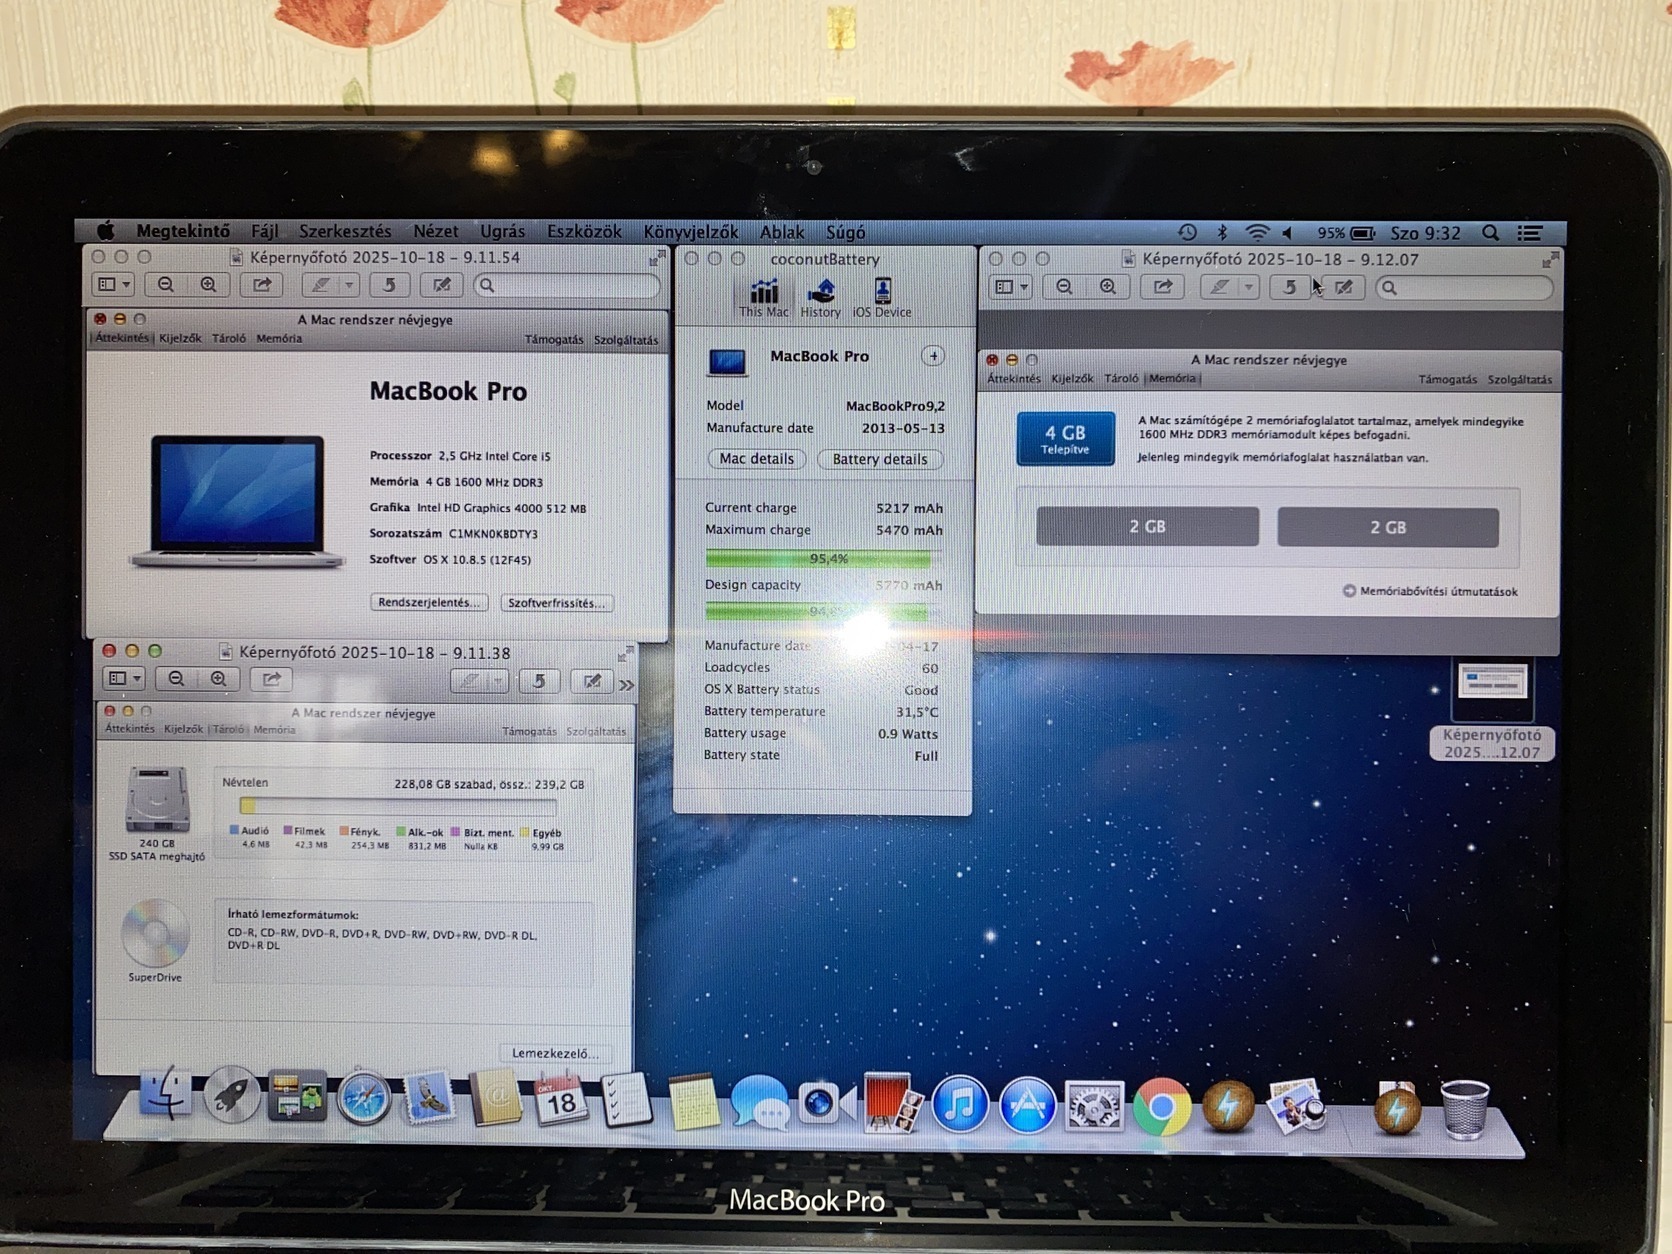This screenshot has width=1672, height=1254.
Task: Open the Szerkesztés menu
Action: [x=344, y=231]
